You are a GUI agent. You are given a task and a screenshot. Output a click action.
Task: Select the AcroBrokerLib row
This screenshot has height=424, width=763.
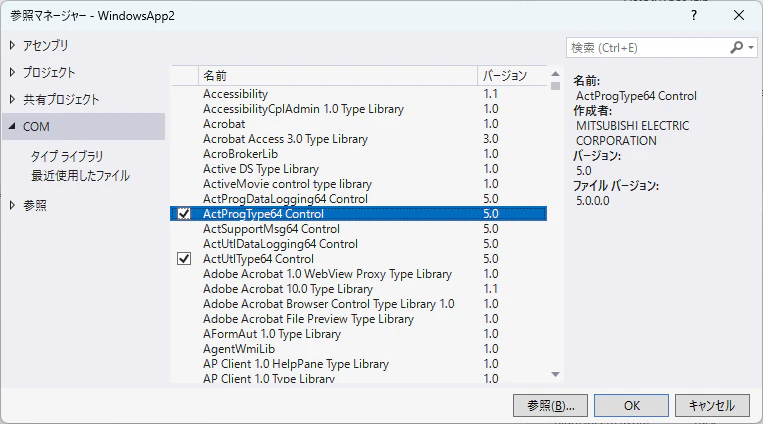click(x=359, y=154)
